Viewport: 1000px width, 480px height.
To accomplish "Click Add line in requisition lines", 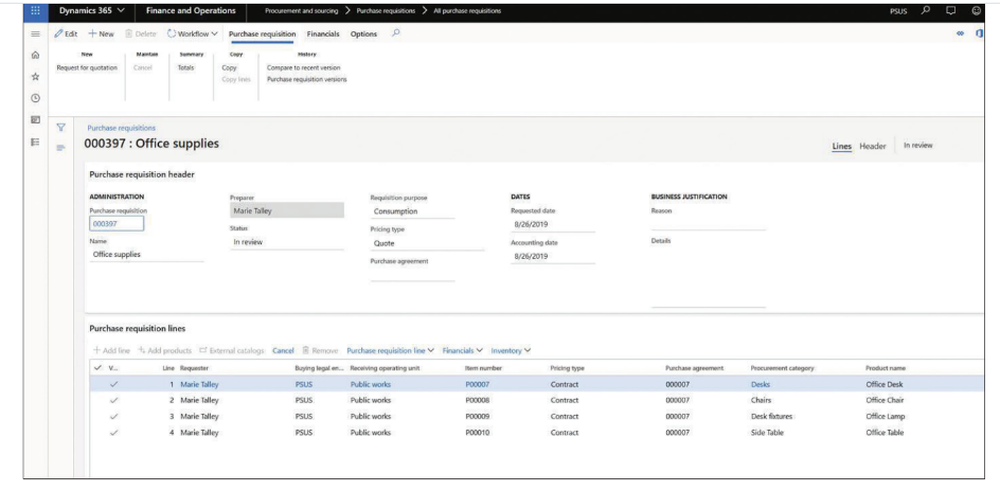I will [112, 351].
